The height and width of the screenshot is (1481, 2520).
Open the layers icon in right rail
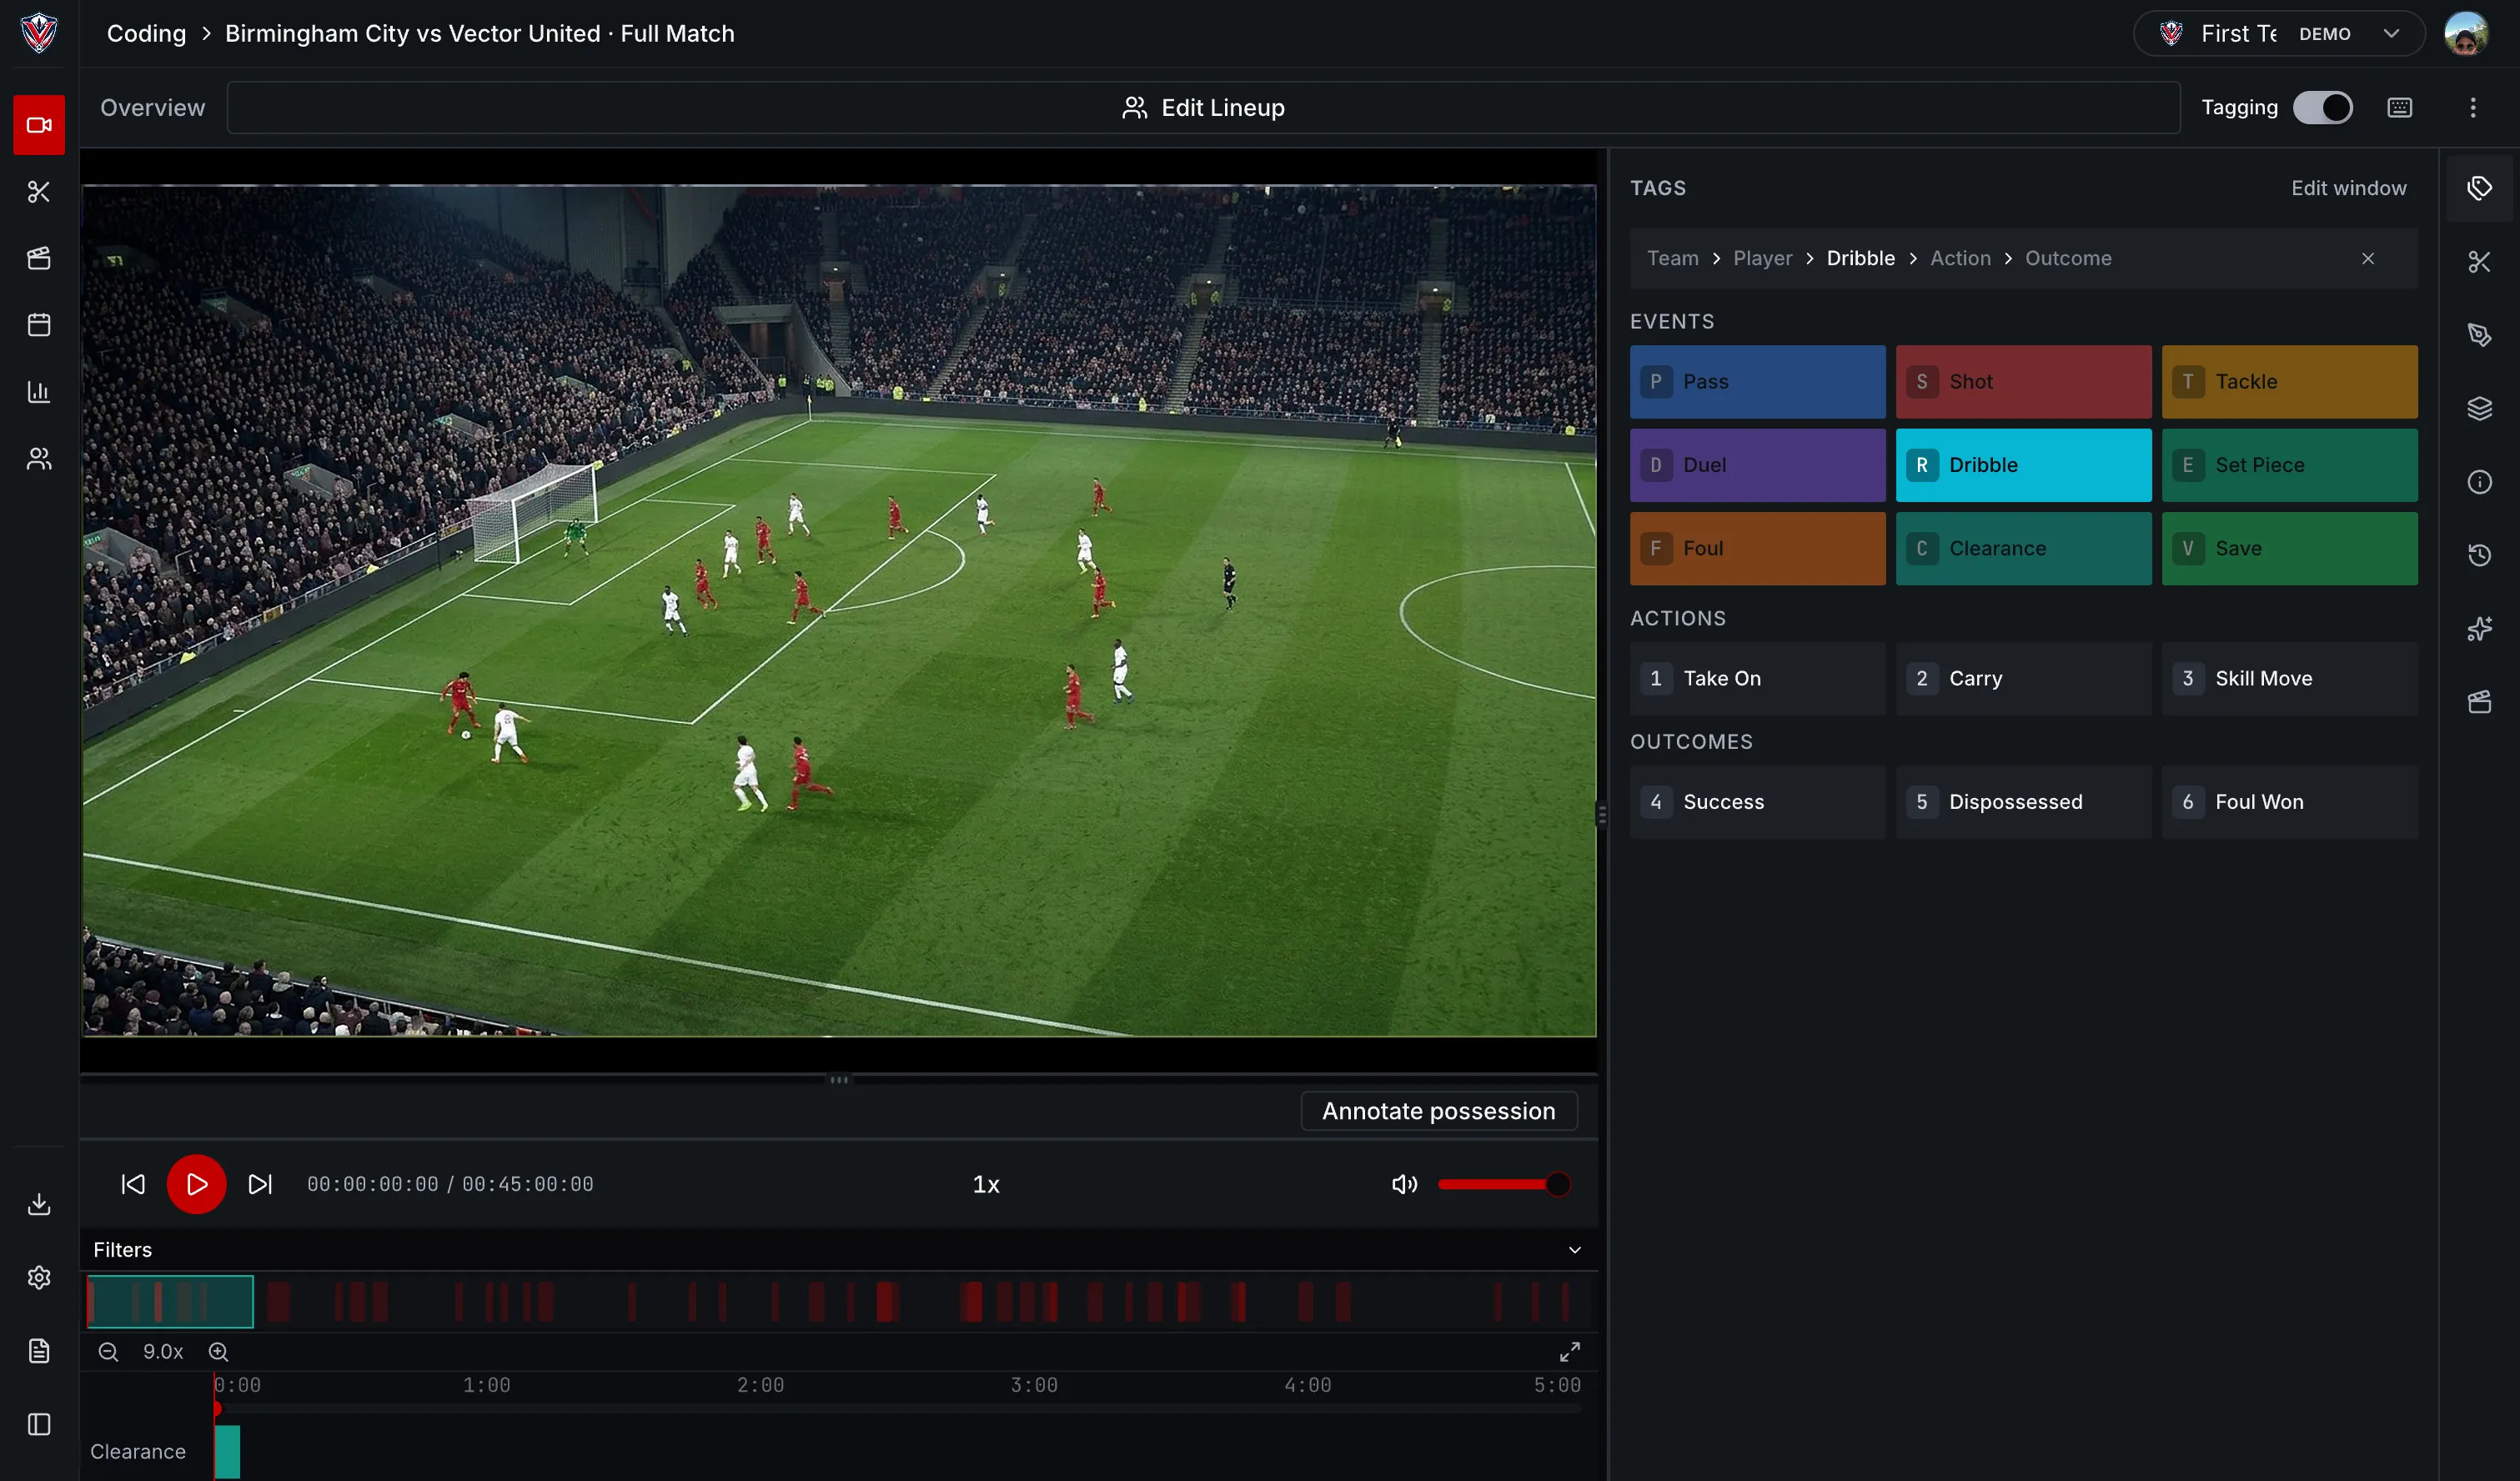coord(2479,409)
